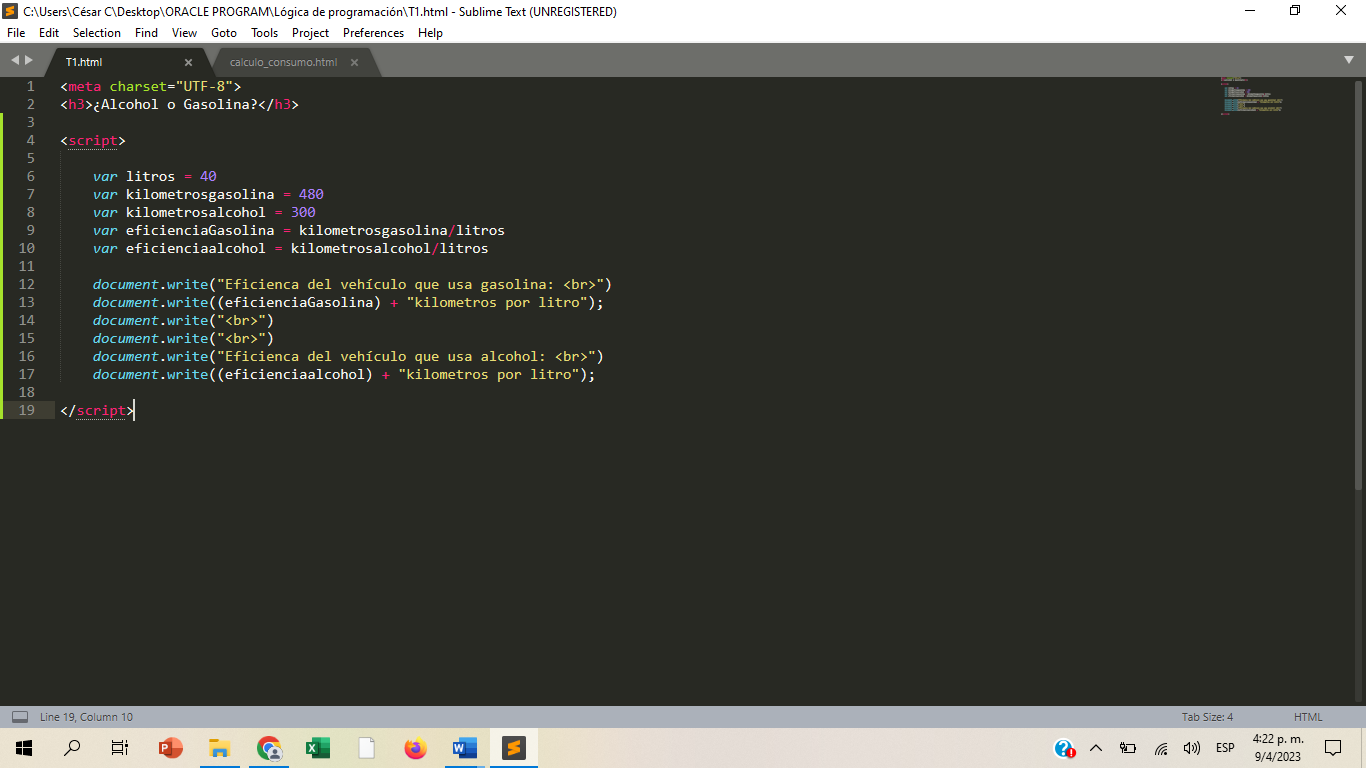
Task: Close the T1.html tab
Action: (188, 62)
